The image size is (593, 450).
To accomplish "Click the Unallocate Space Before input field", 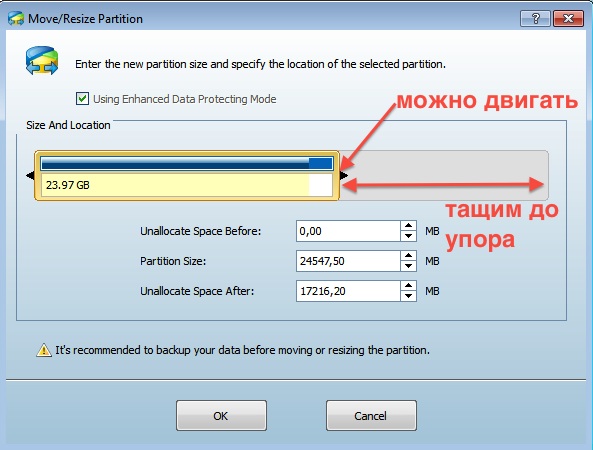I will (x=348, y=231).
